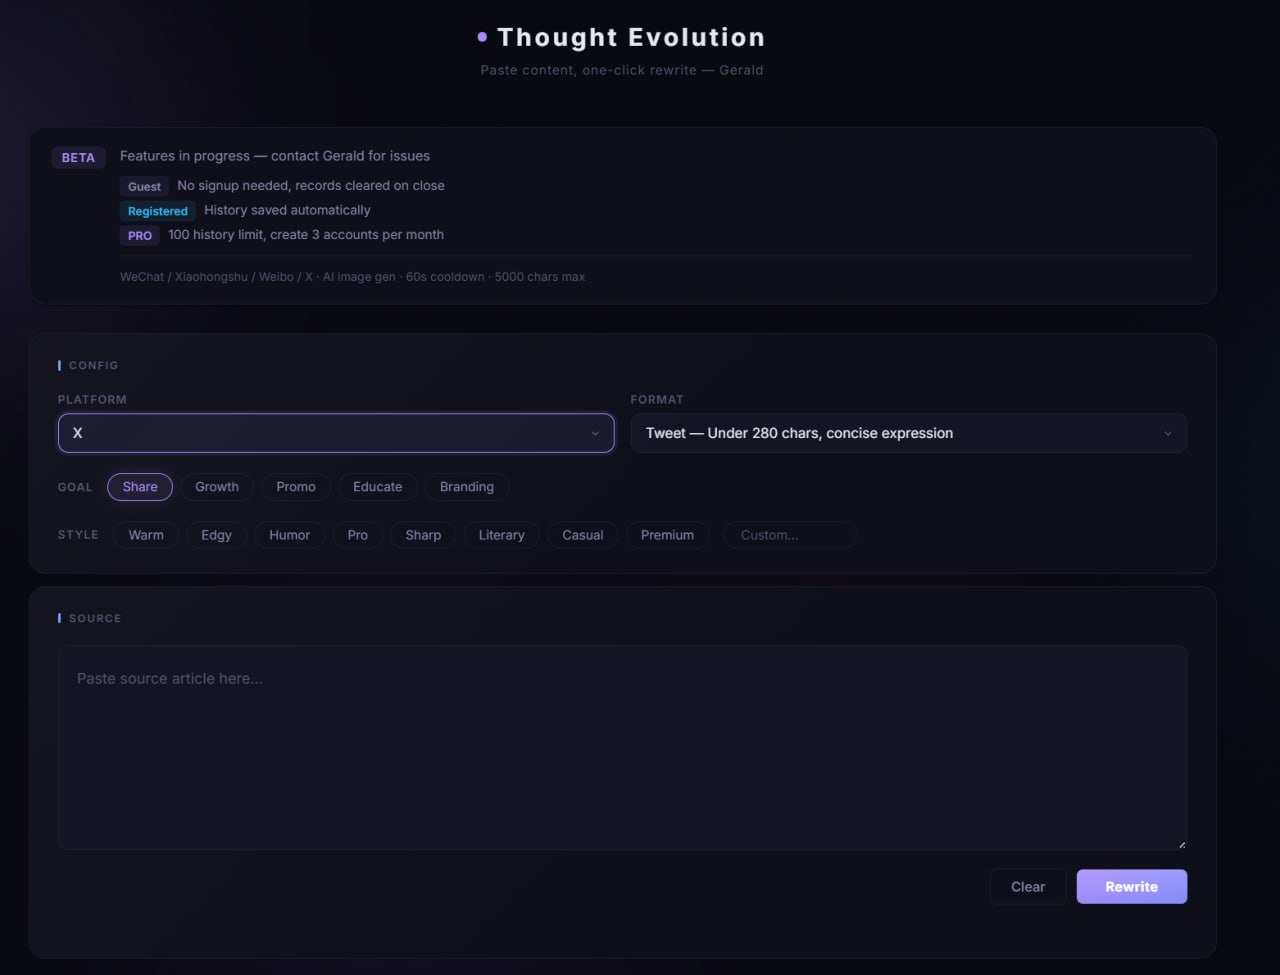Select the Share goal pill
The height and width of the screenshot is (975, 1280).
pos(139,487)
